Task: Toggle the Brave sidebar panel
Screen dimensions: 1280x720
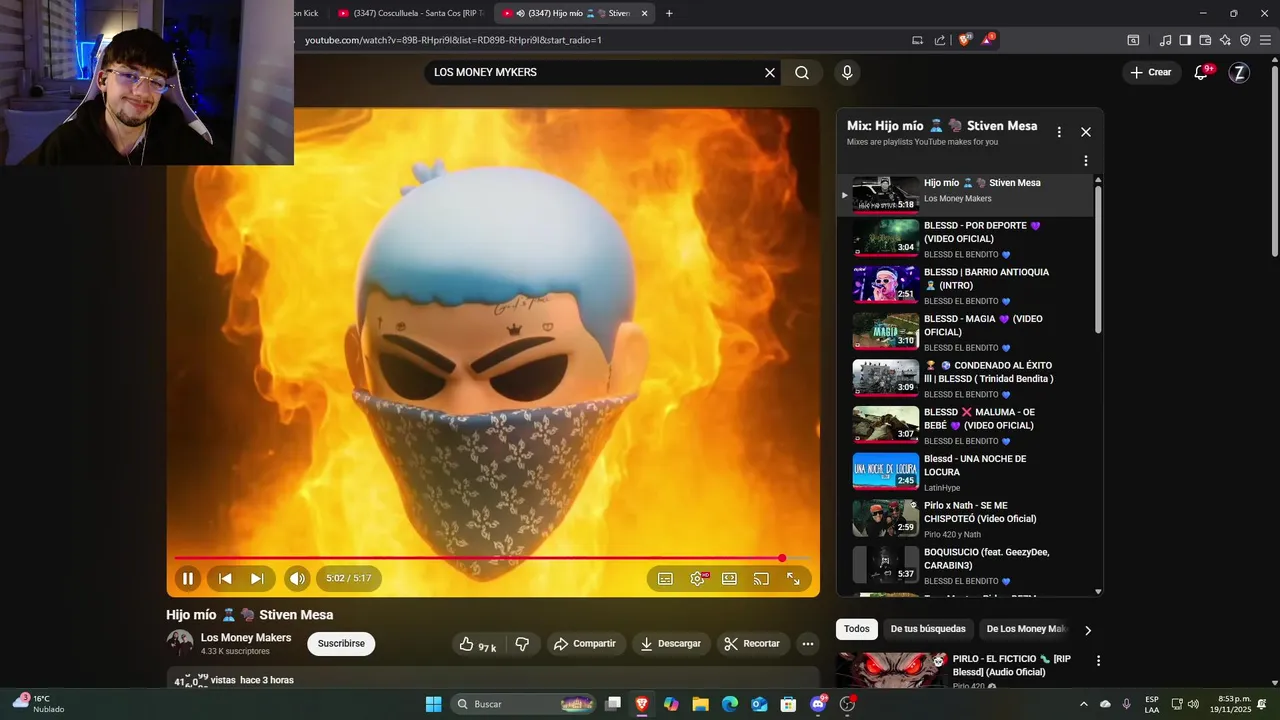Action: click(x=1185, y=40)
